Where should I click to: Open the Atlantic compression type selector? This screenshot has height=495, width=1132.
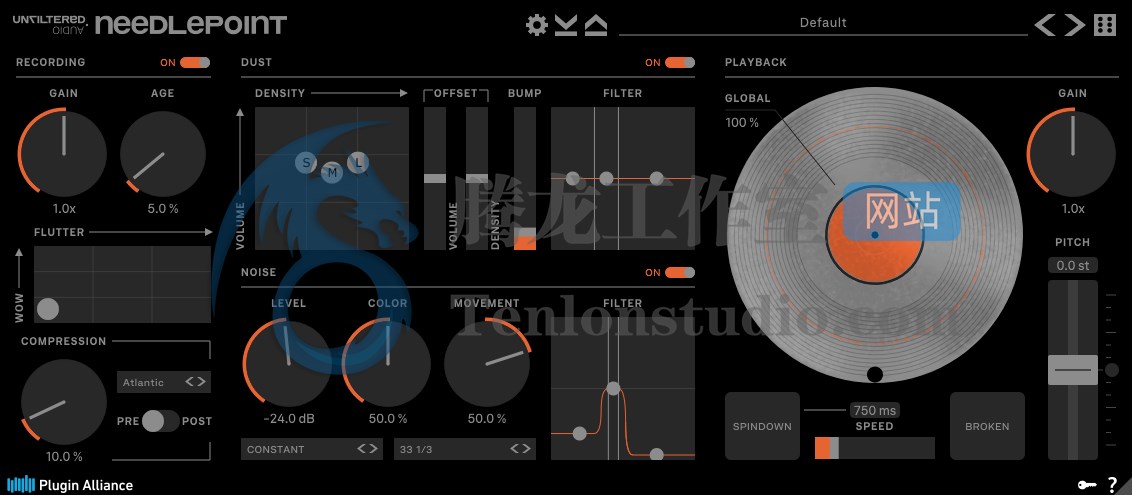pyautogui.click(x=164, y=382)
